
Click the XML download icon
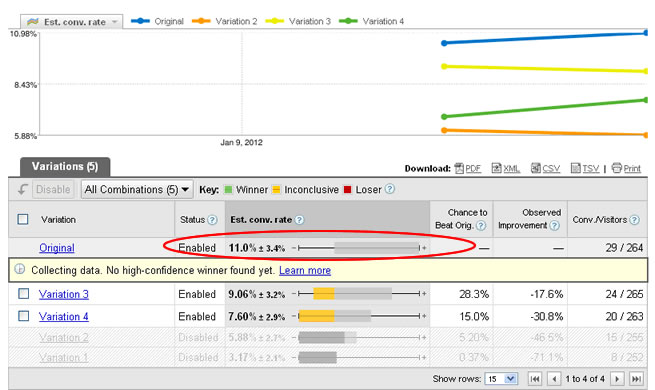tap(496, 168)
